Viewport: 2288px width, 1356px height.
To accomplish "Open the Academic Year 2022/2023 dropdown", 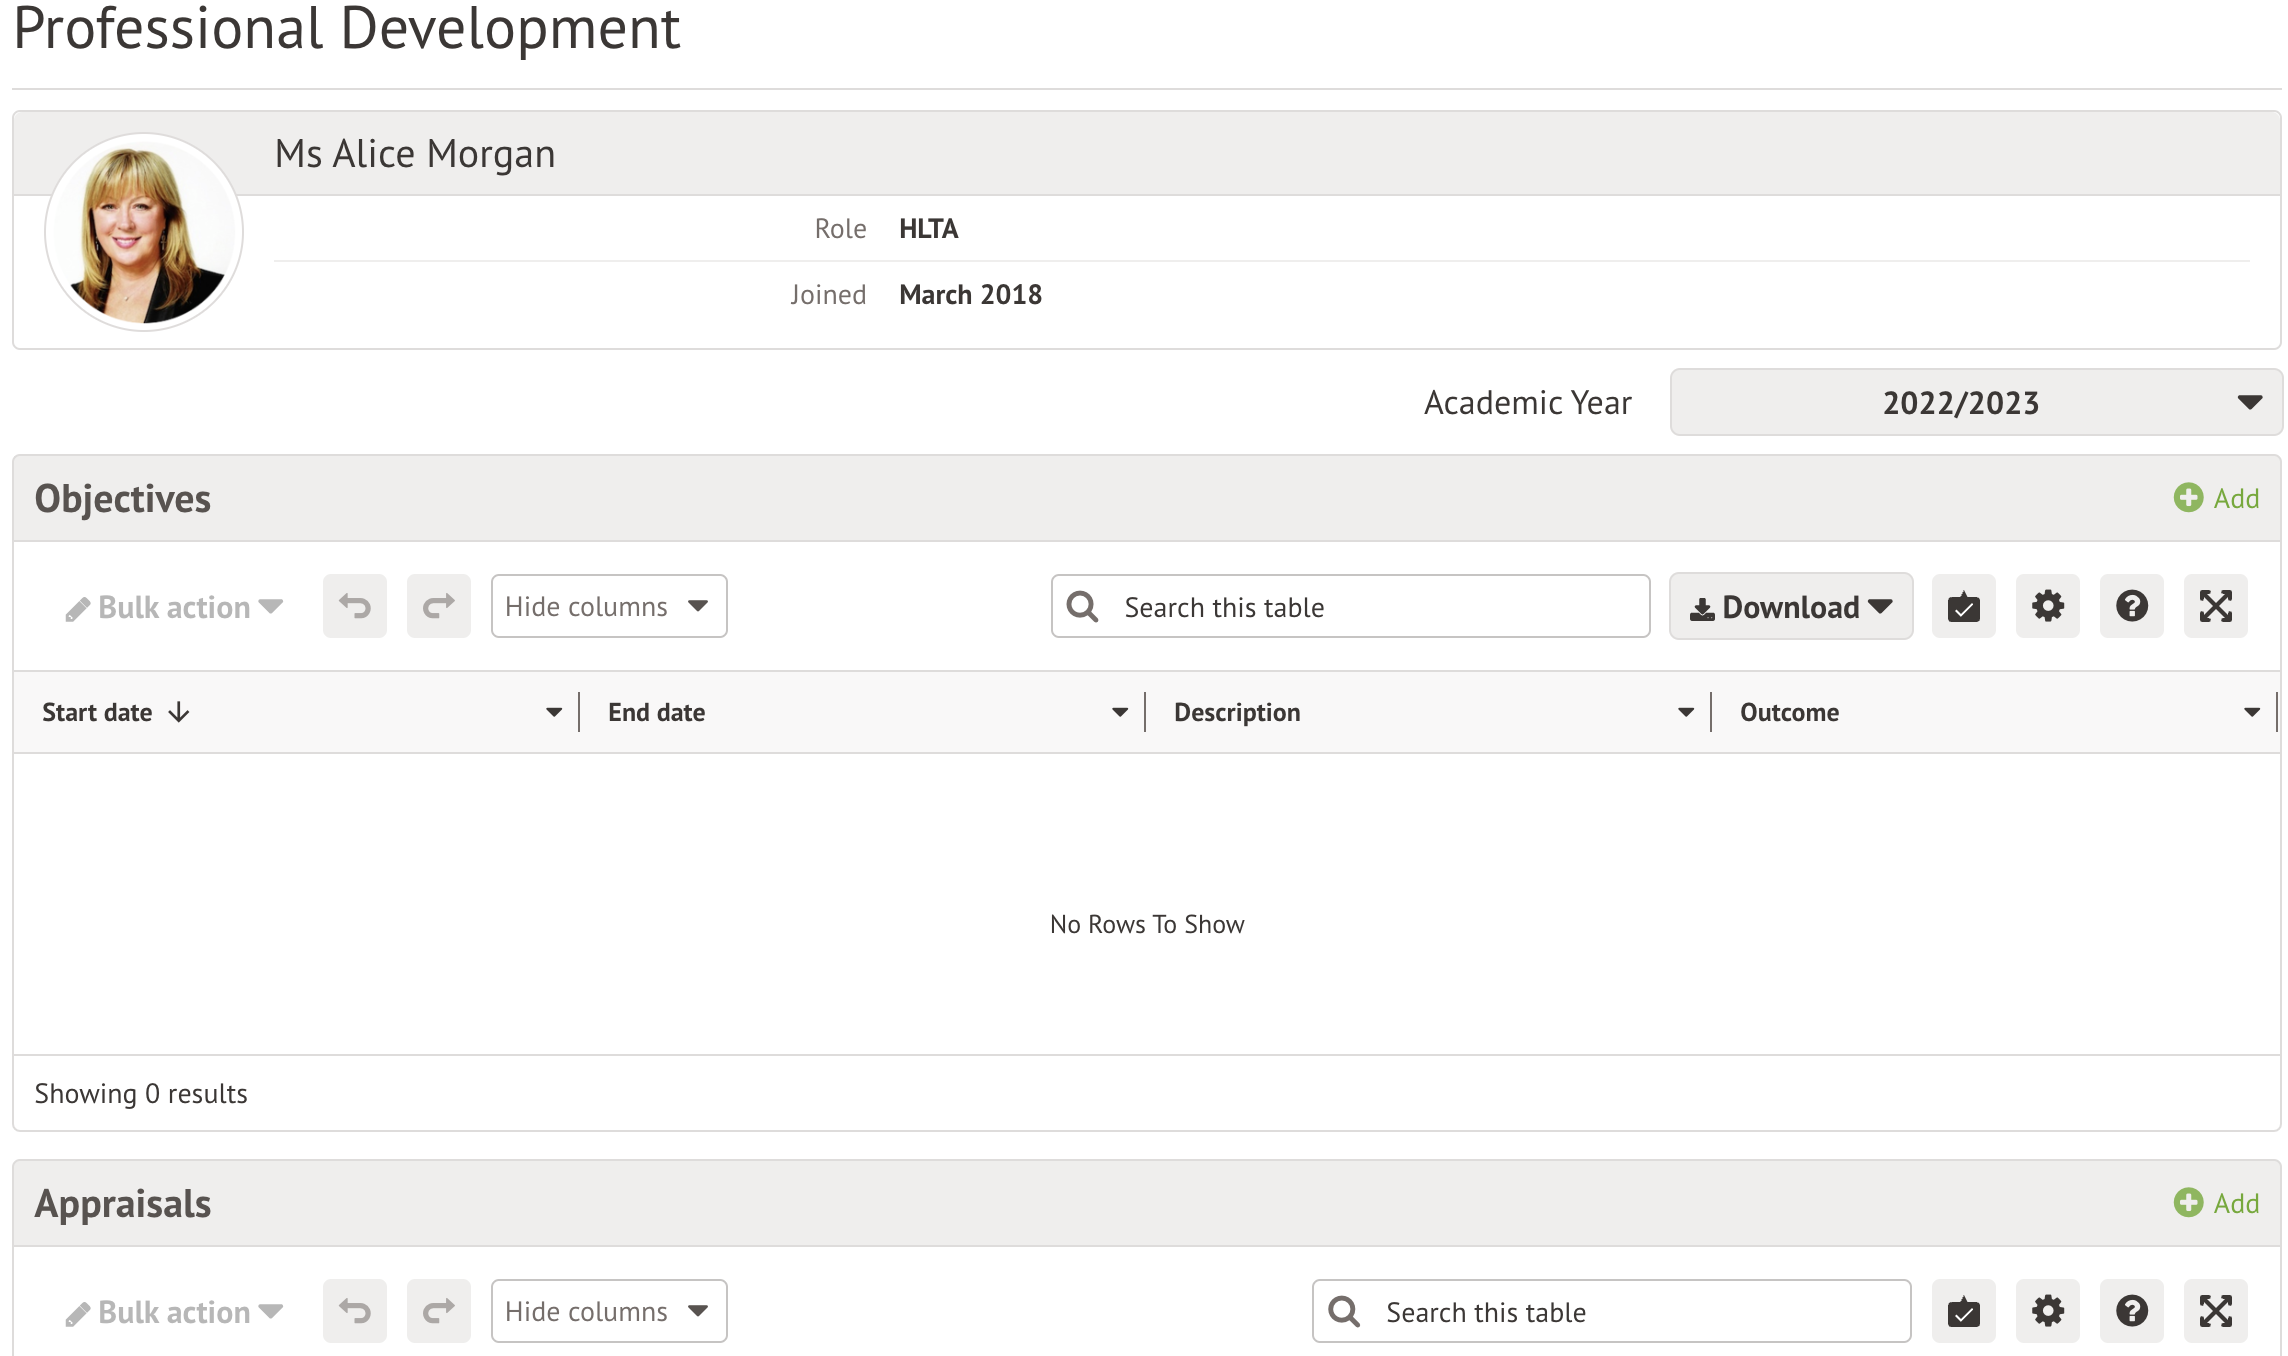I will [1975, 402].
